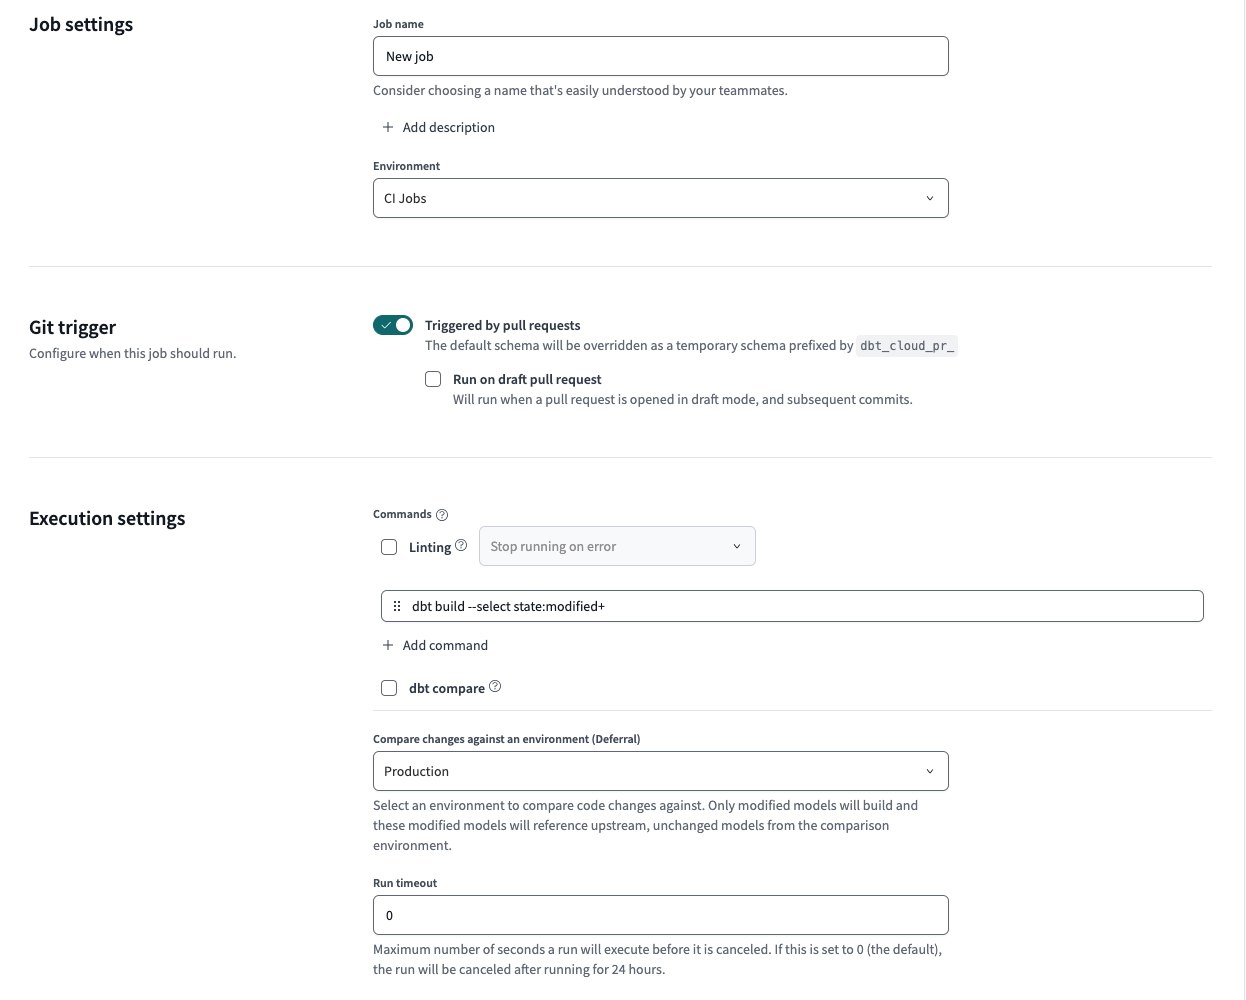The height and width of the screenshot is (1000, 1246).
Task: Click the chevron on the Production dropdown
Action: click(929, 771)
